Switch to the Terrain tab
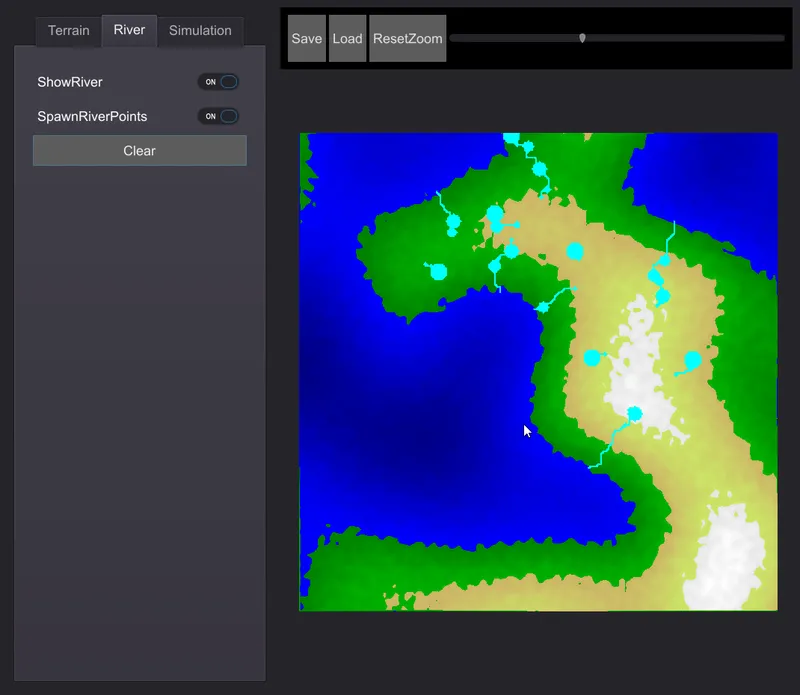The width and height of the screenshot is (800, 695). tap(68, 31)
